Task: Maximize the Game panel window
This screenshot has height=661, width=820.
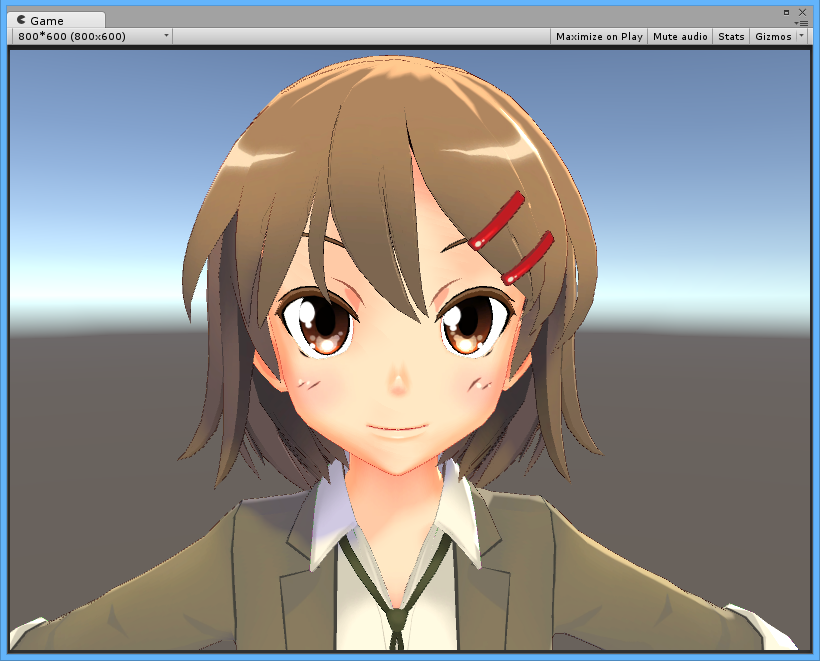Action: (786, 11)
